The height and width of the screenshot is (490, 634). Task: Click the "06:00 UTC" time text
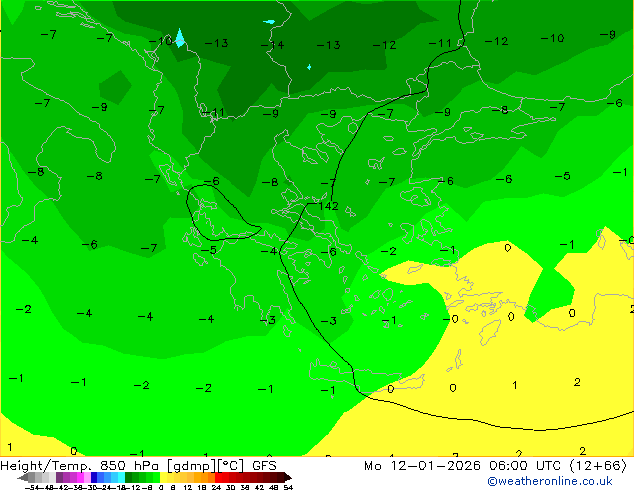527,466
